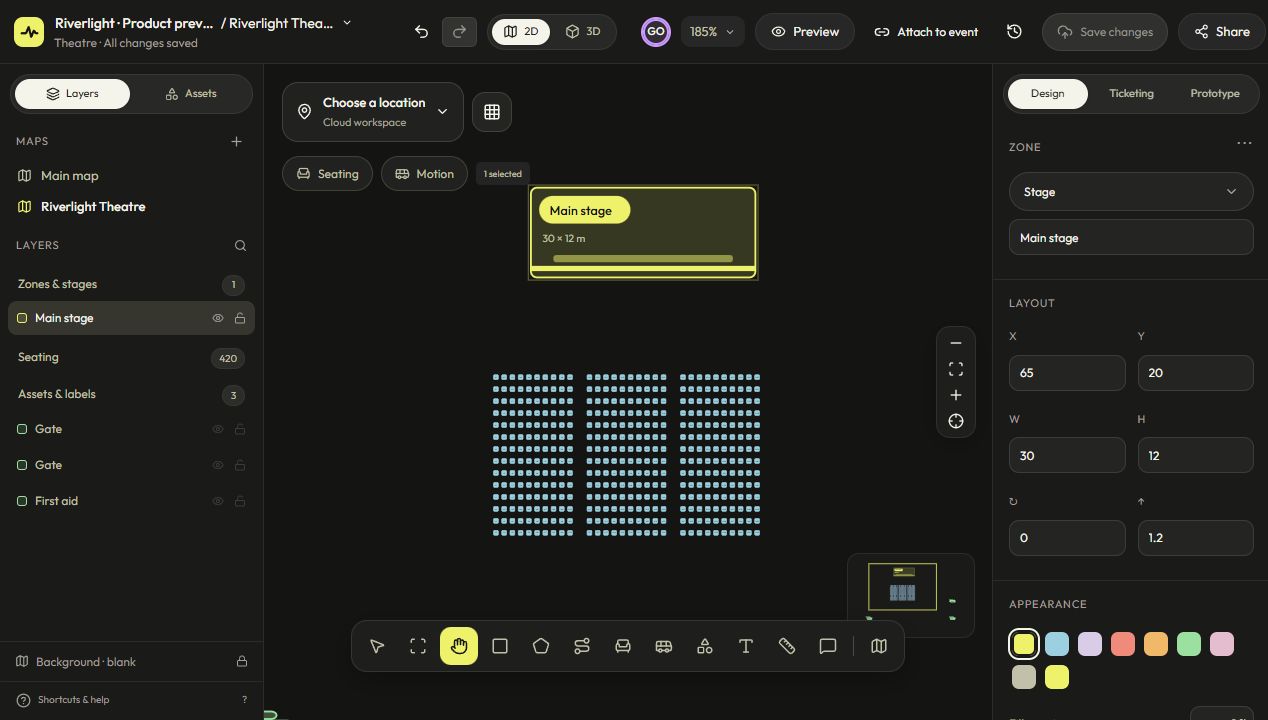The image size is (1268, 720).
Task: Show the First aid layer
Action: pyautogui.click(x=217, y=501)
